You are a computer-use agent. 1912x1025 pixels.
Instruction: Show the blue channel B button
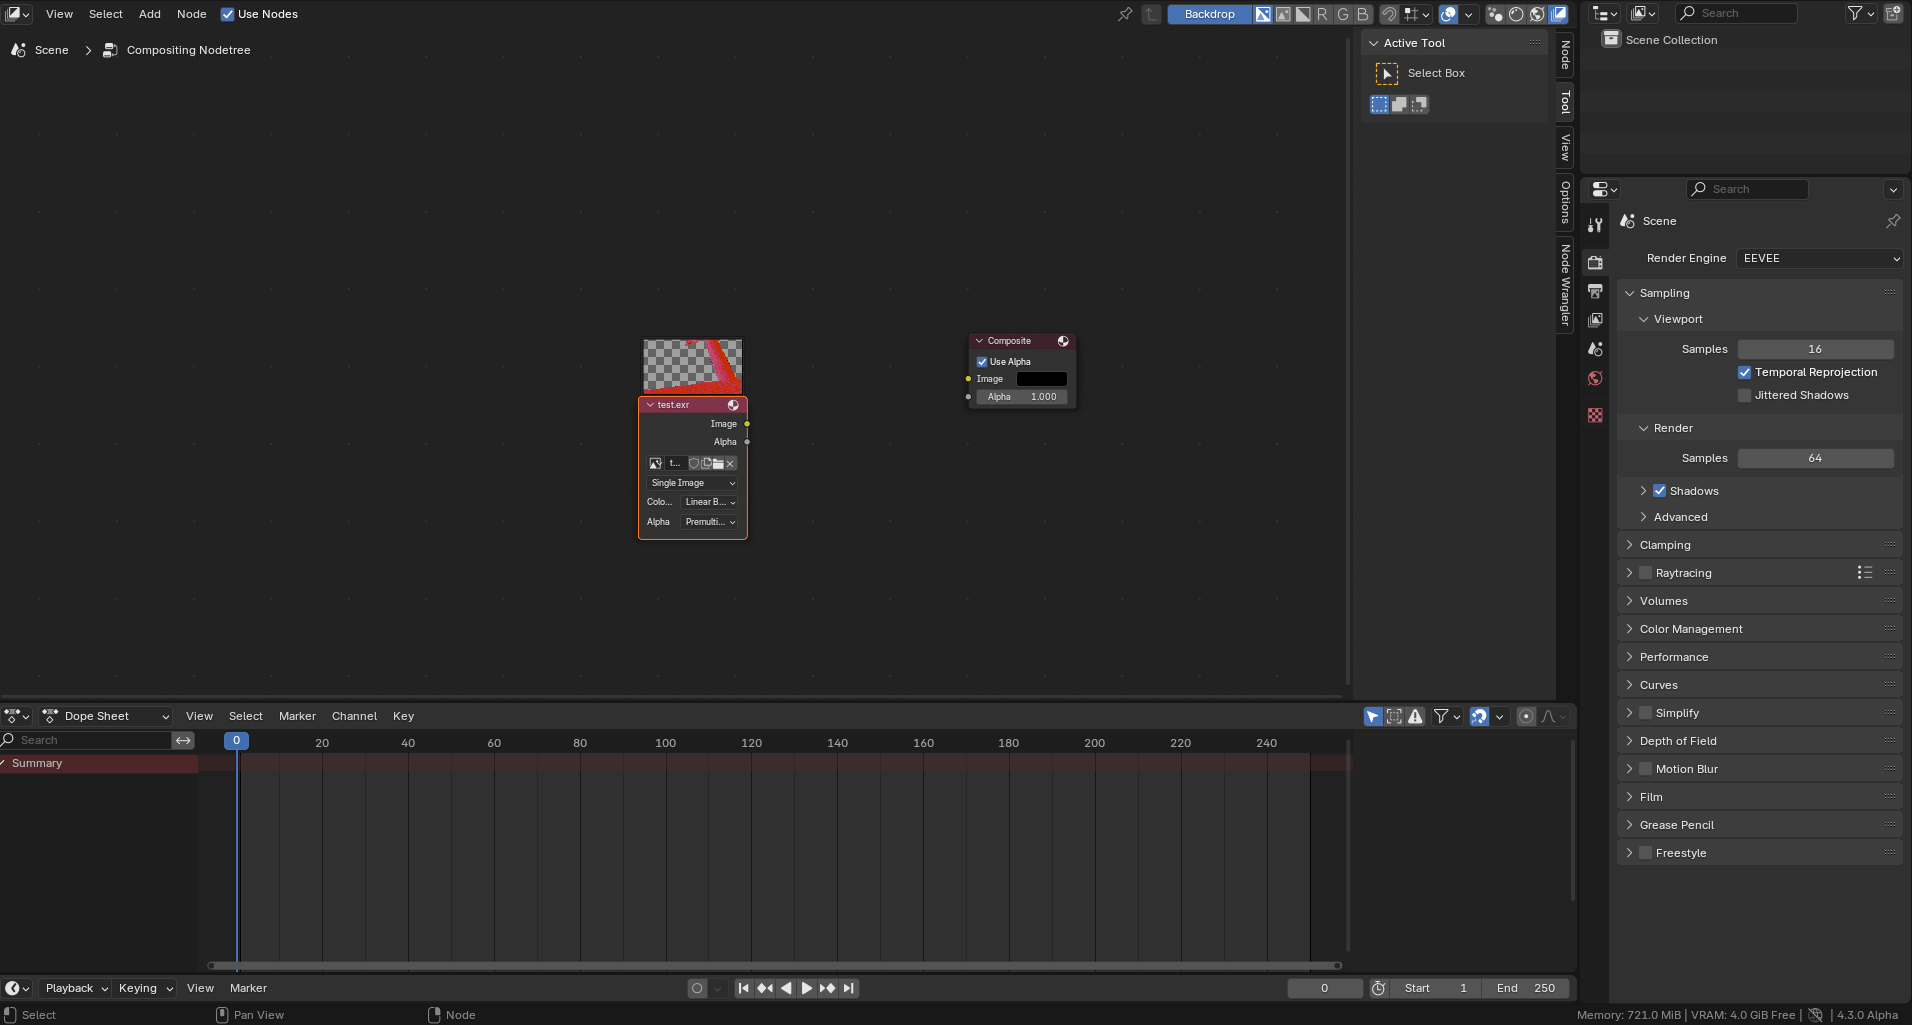(1362, 14)
